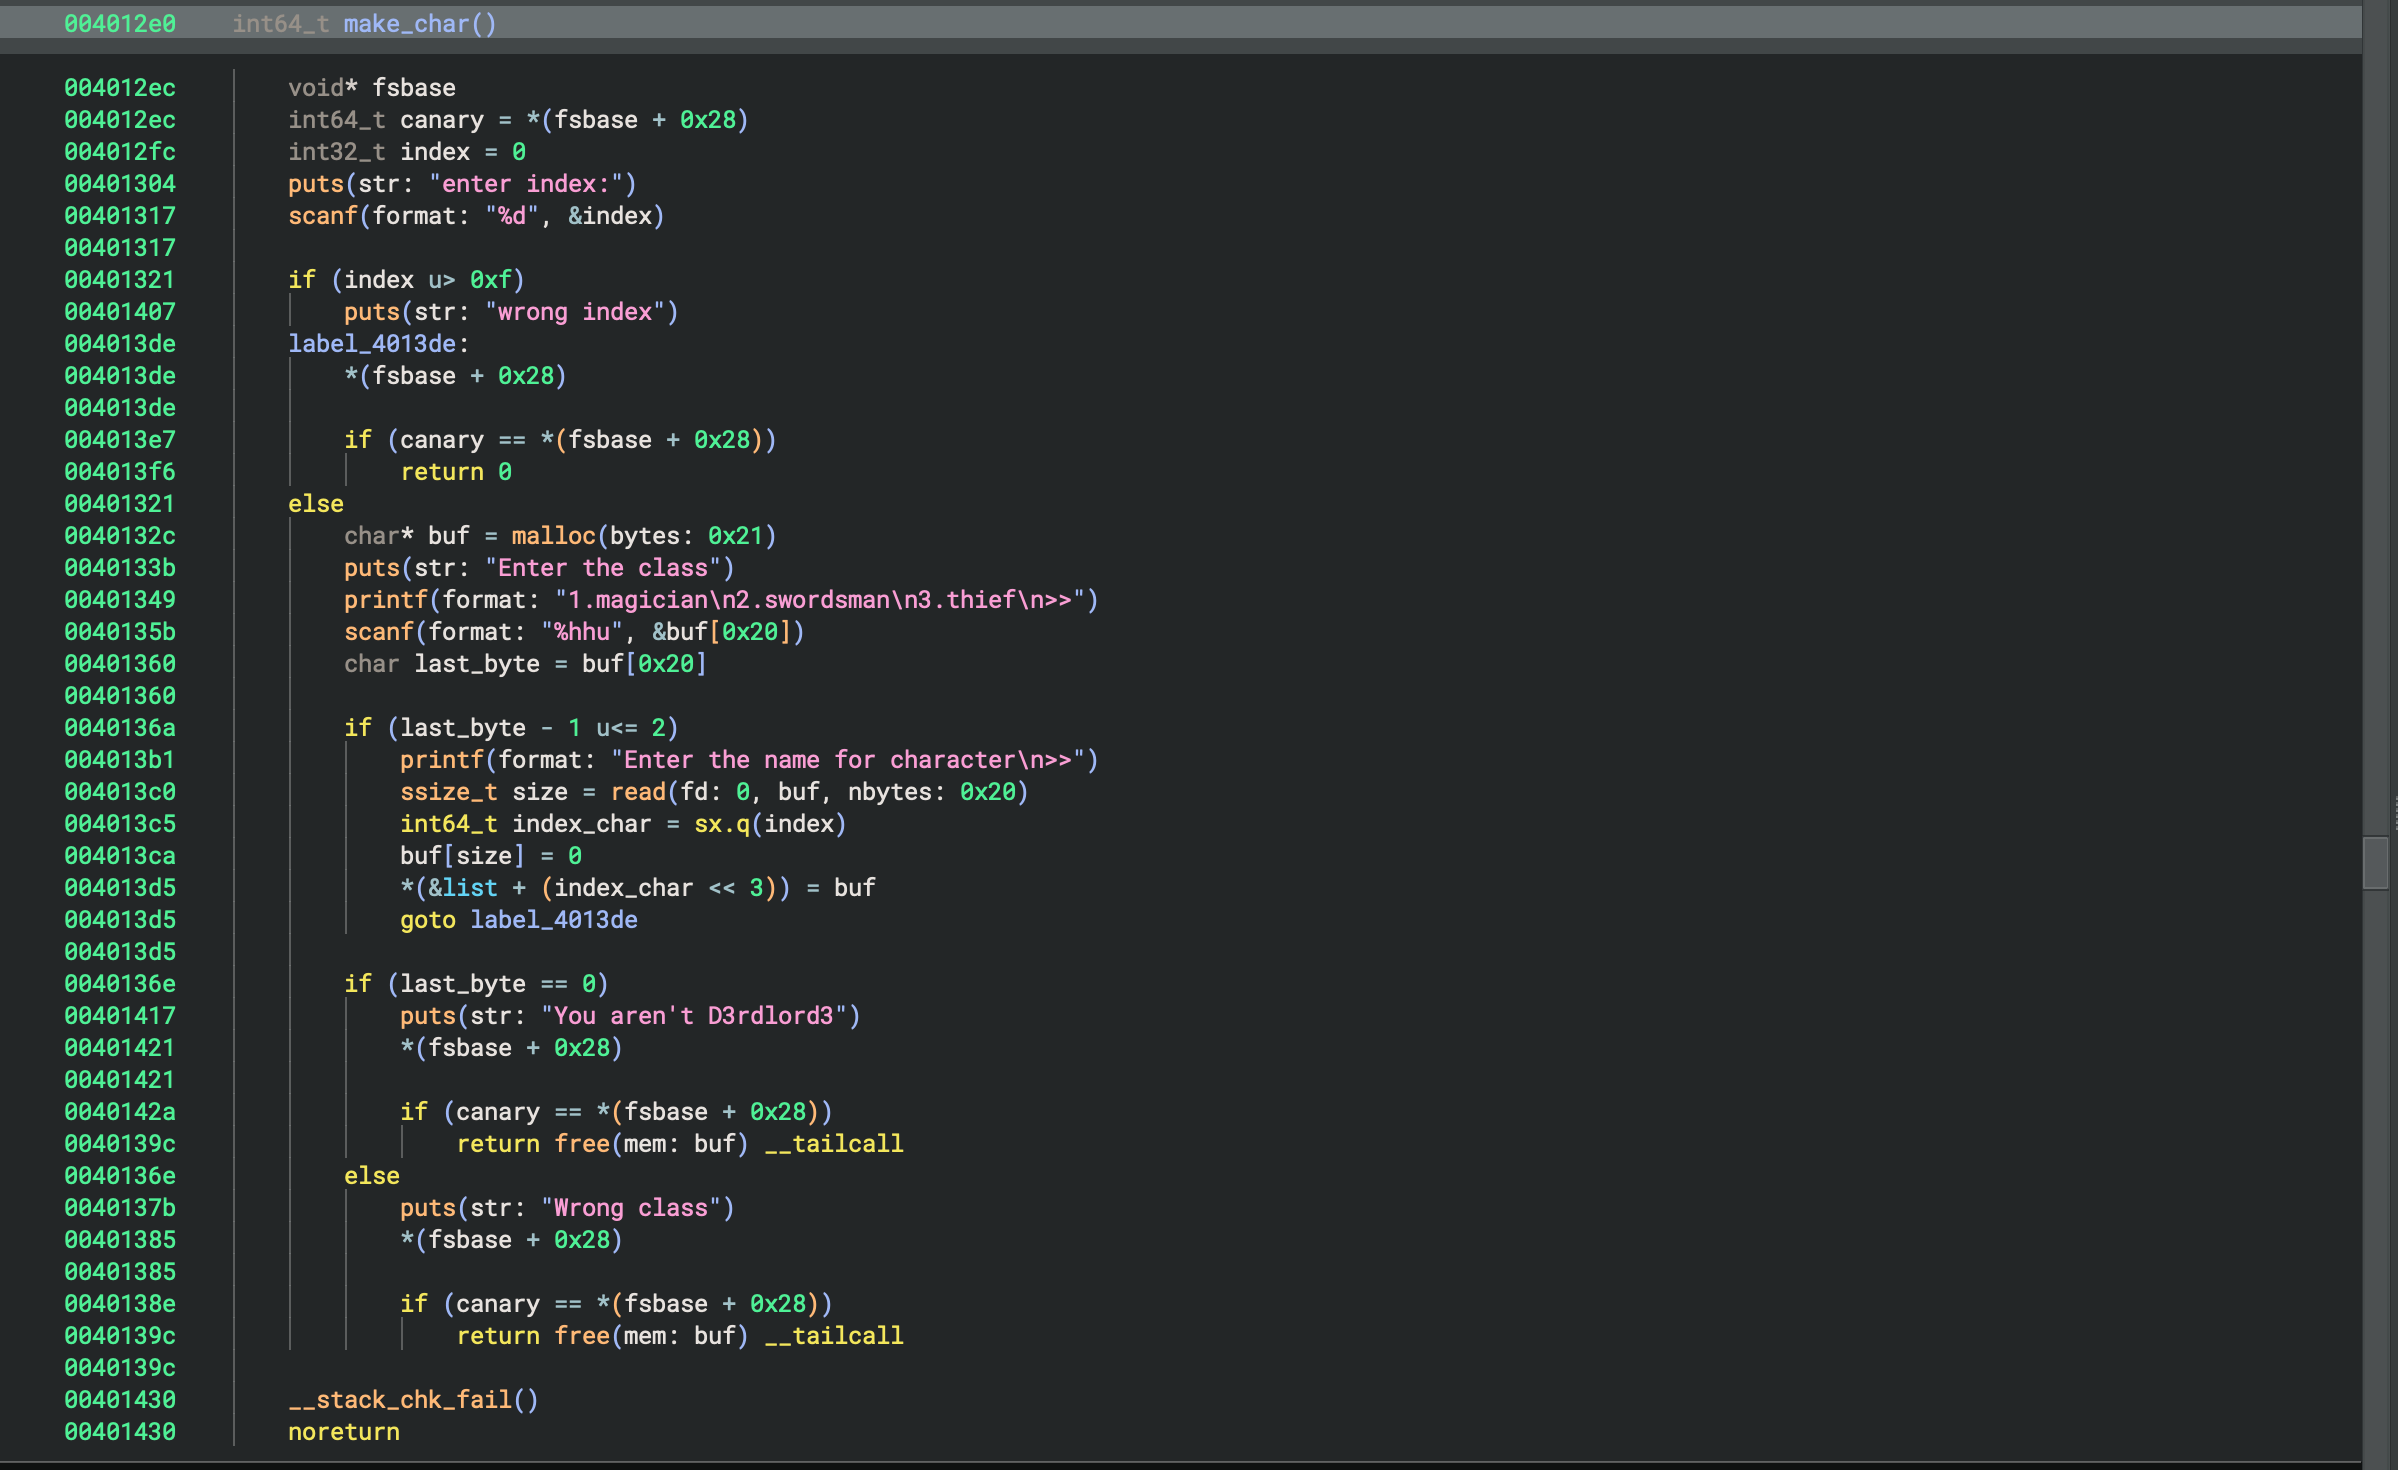Click the splitter handle at right edge
The width and height of the screenshot is (2398, 1470).
coord(2395,812)
